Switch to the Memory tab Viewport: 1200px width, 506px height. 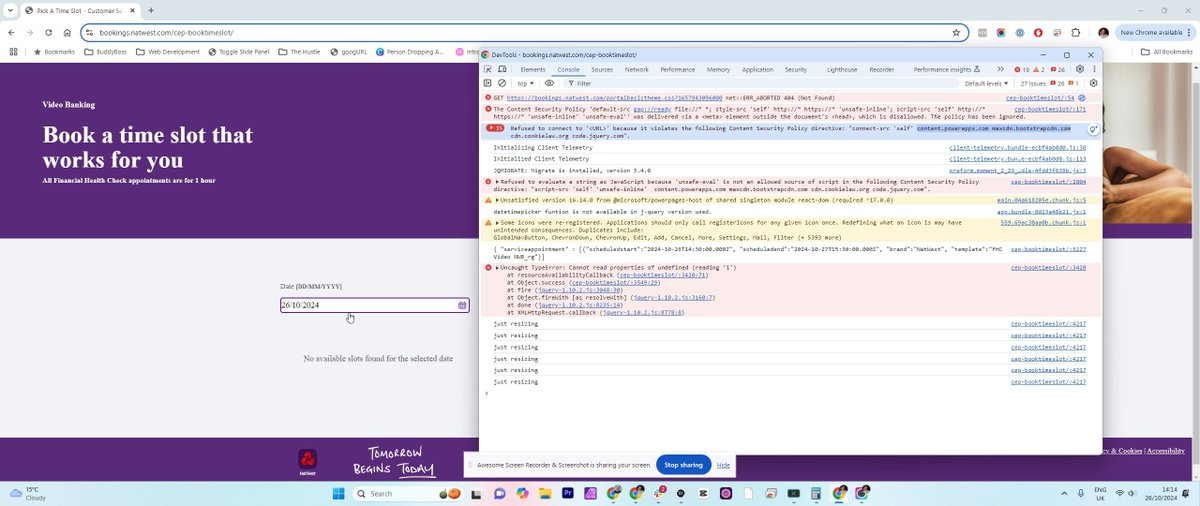point(718,69)
